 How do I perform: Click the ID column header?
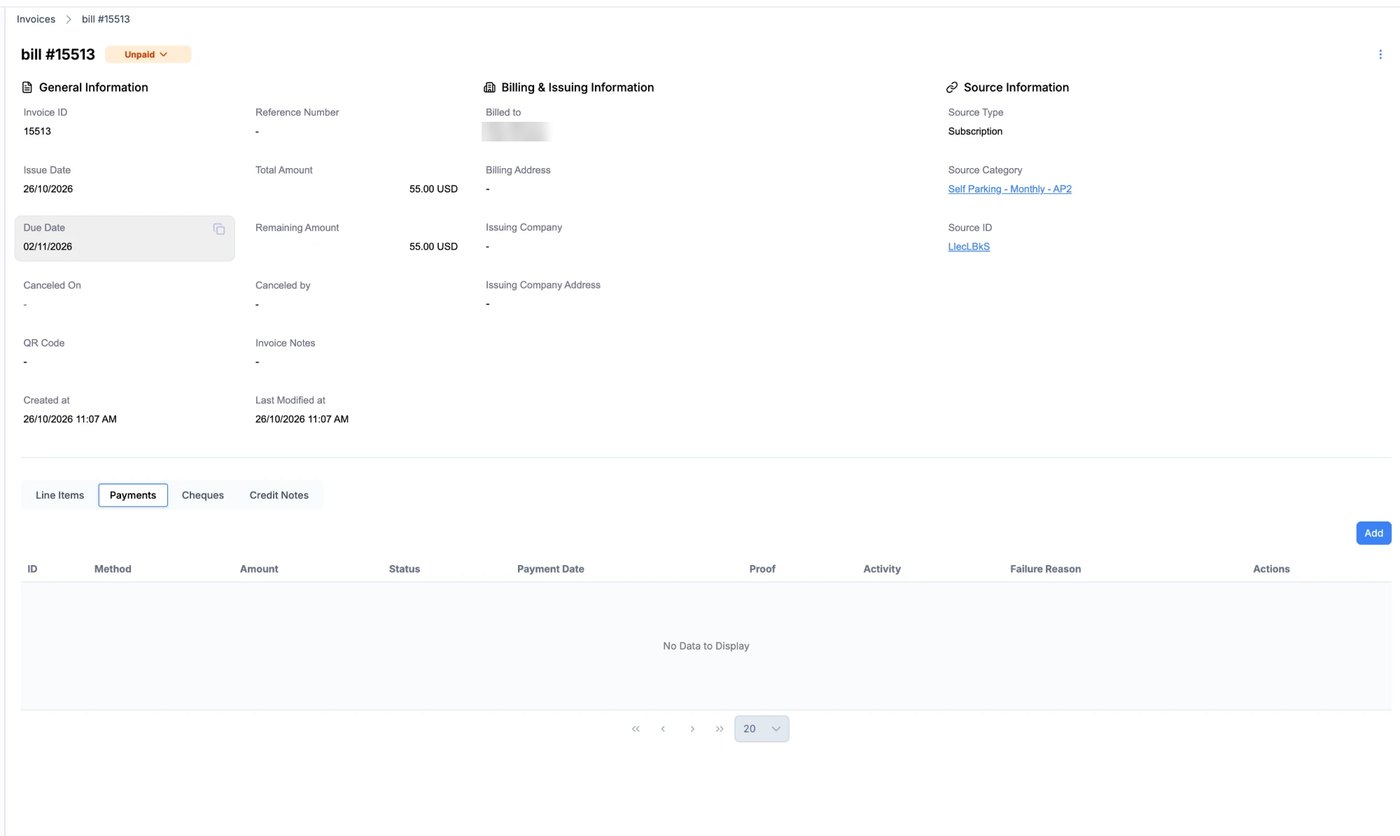pyautogui.click(x=32, y=569)
